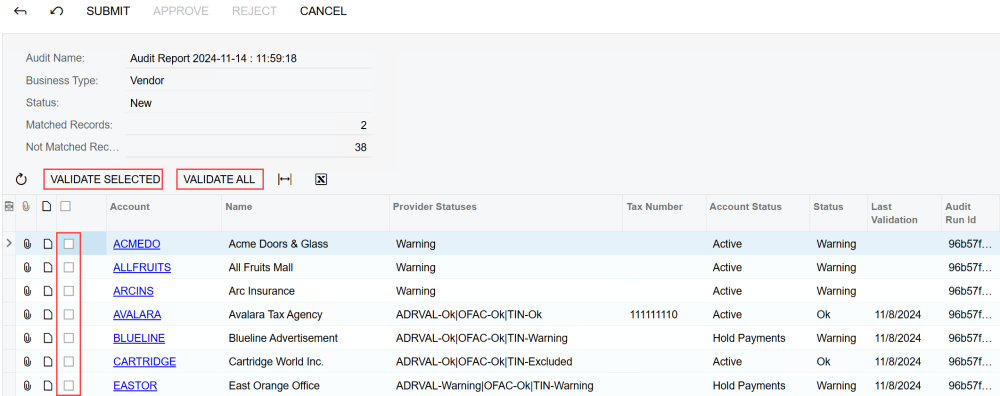Check the EASTOR row checkbox
Viewport: 1000px width, 396px height.
tap(69, 385)
